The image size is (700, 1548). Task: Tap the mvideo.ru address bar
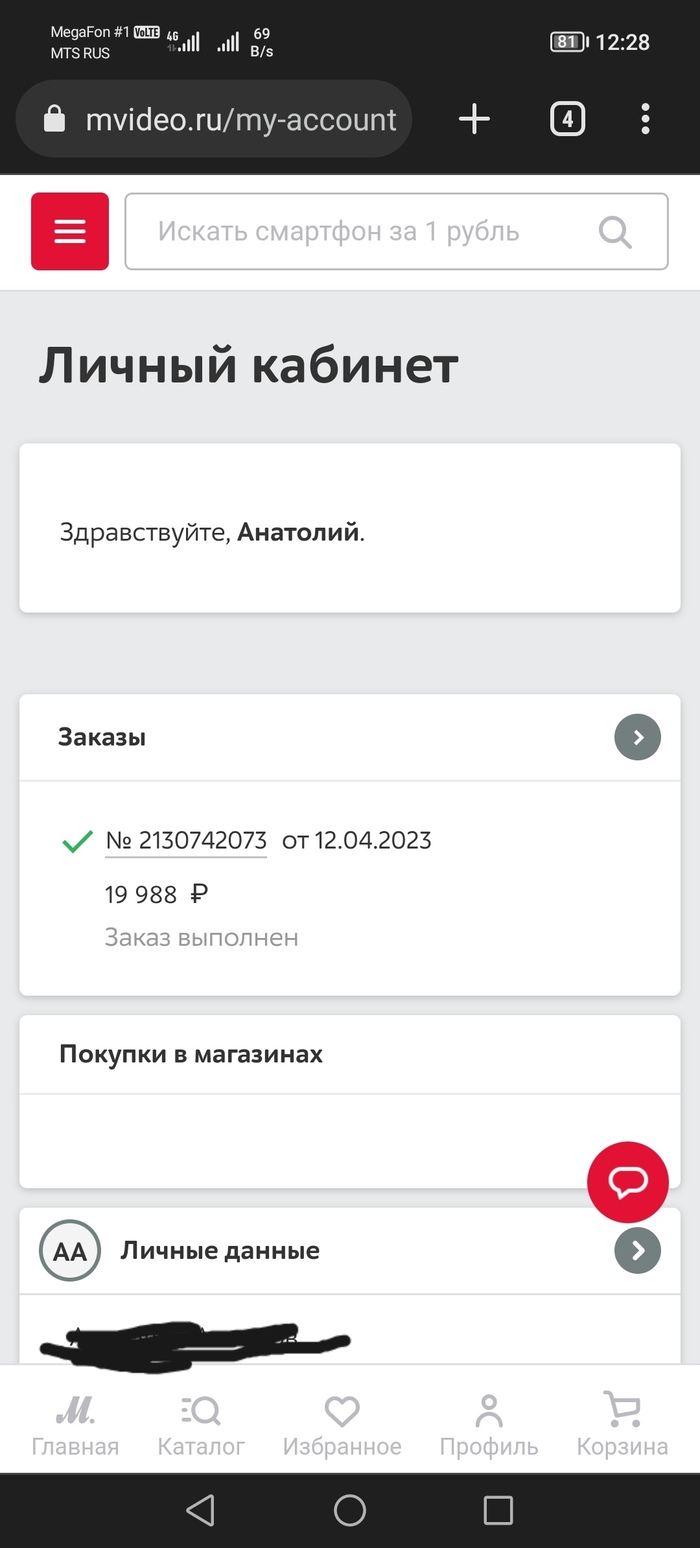[x=214, y=119]
